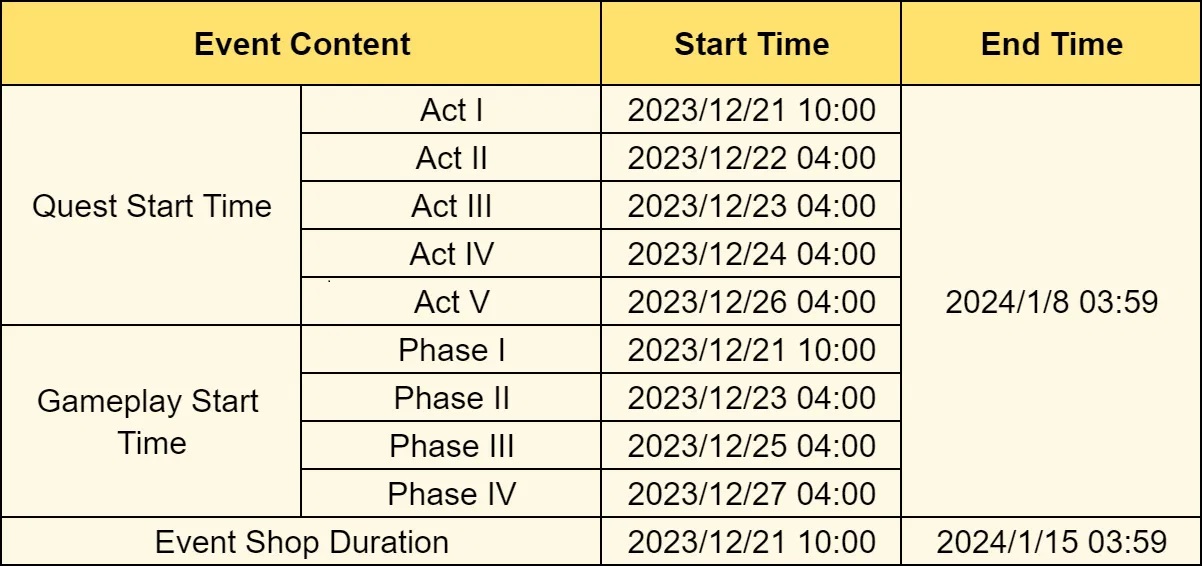Select the Act IV cell
Screen dimensions: 1202x566
coord(451,254)
